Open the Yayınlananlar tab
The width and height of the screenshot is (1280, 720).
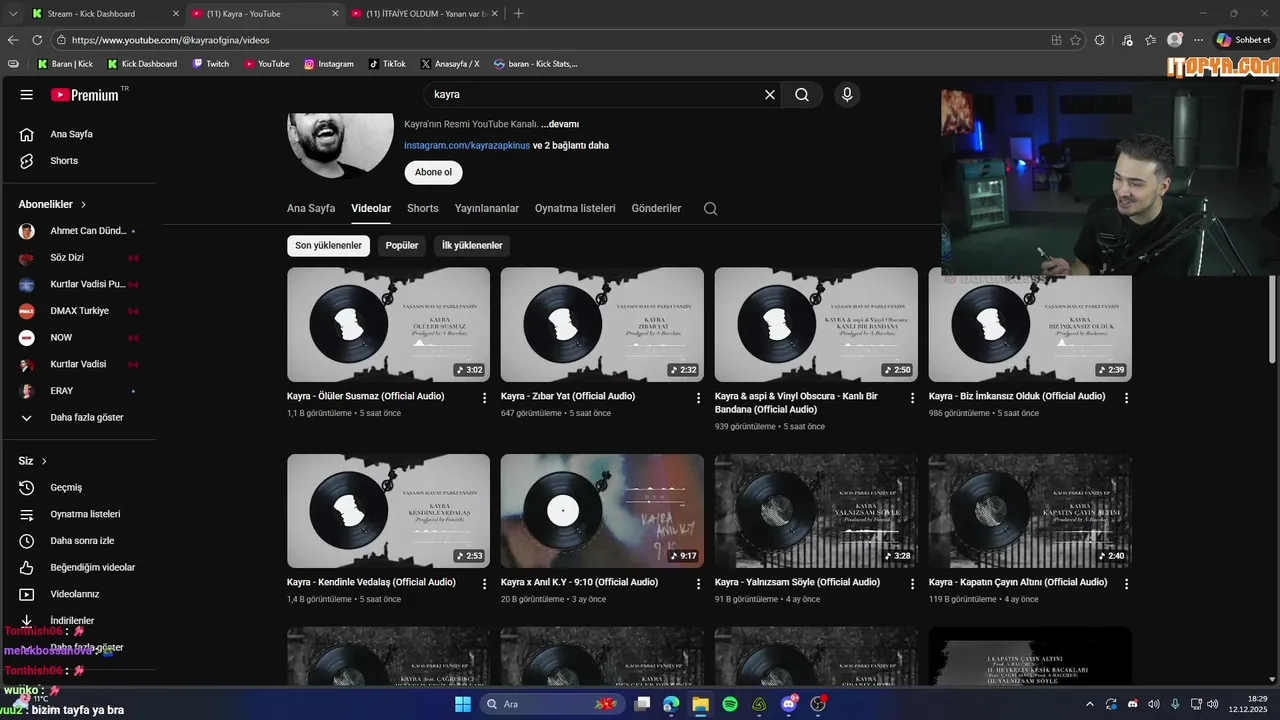[x=487, y=208]
